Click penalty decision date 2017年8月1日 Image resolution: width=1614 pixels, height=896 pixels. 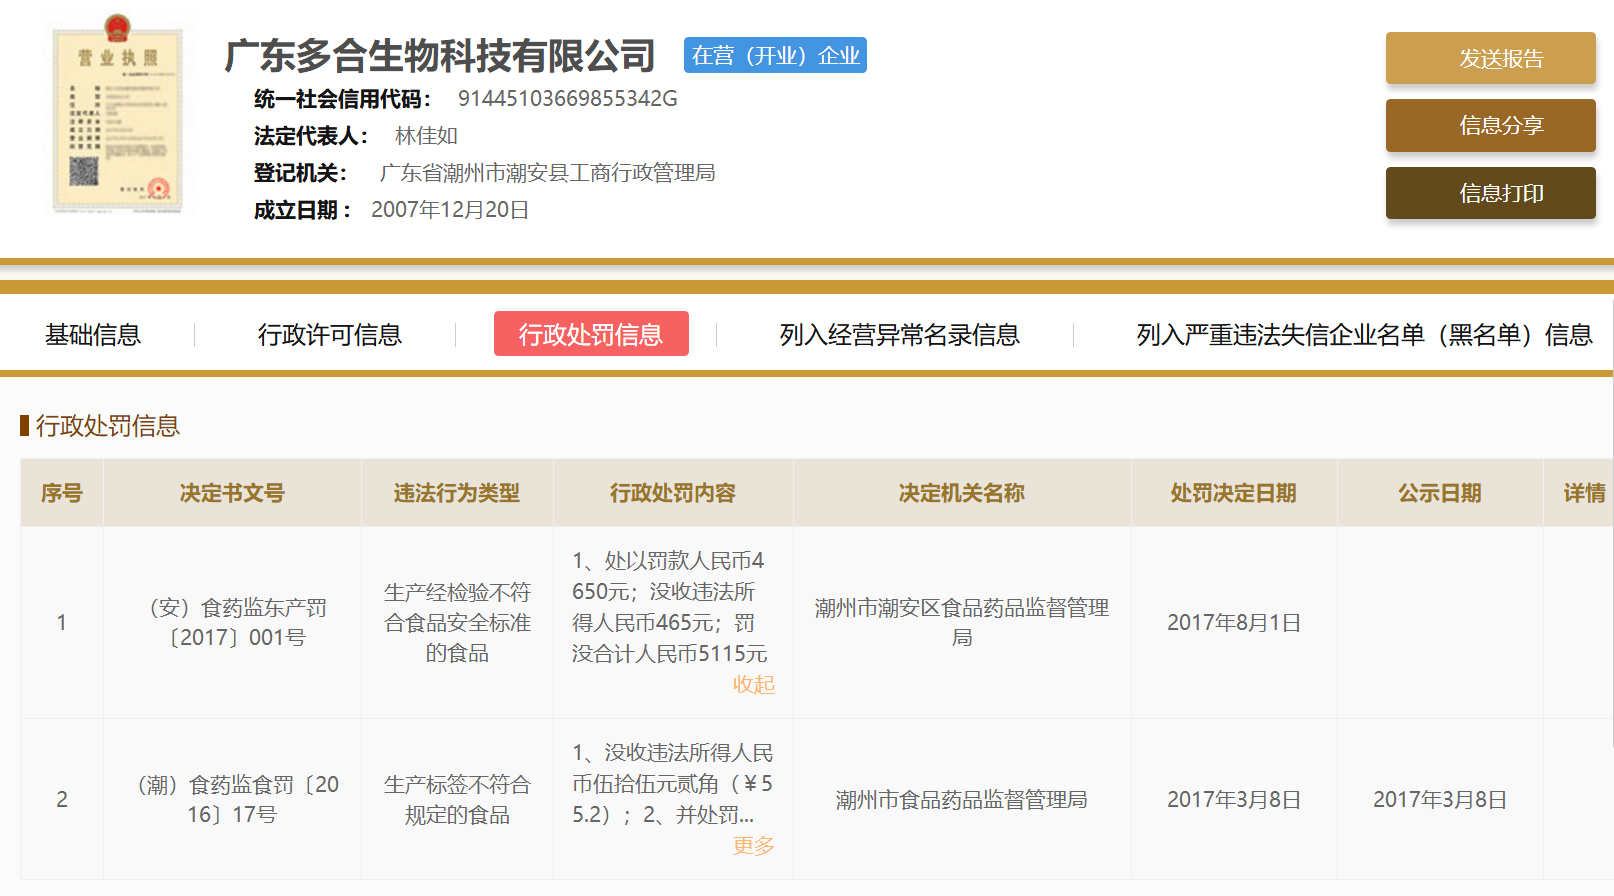[x=1234, y=623]
